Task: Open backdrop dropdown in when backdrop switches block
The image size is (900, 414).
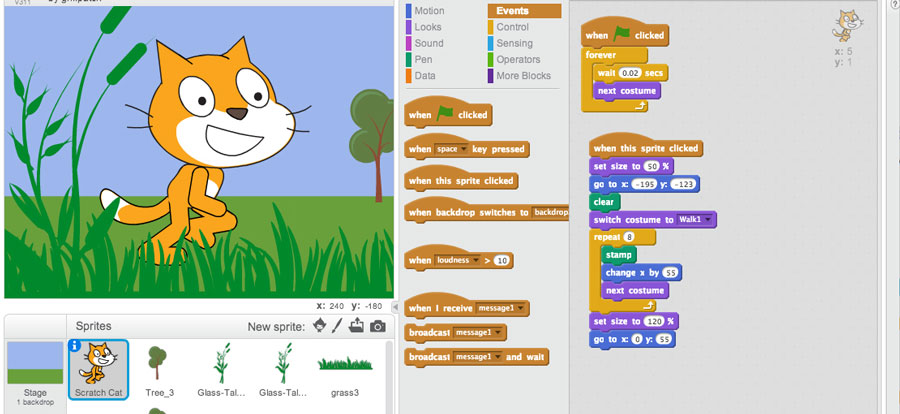Action: pyautogui.click(x=550, y=212)
